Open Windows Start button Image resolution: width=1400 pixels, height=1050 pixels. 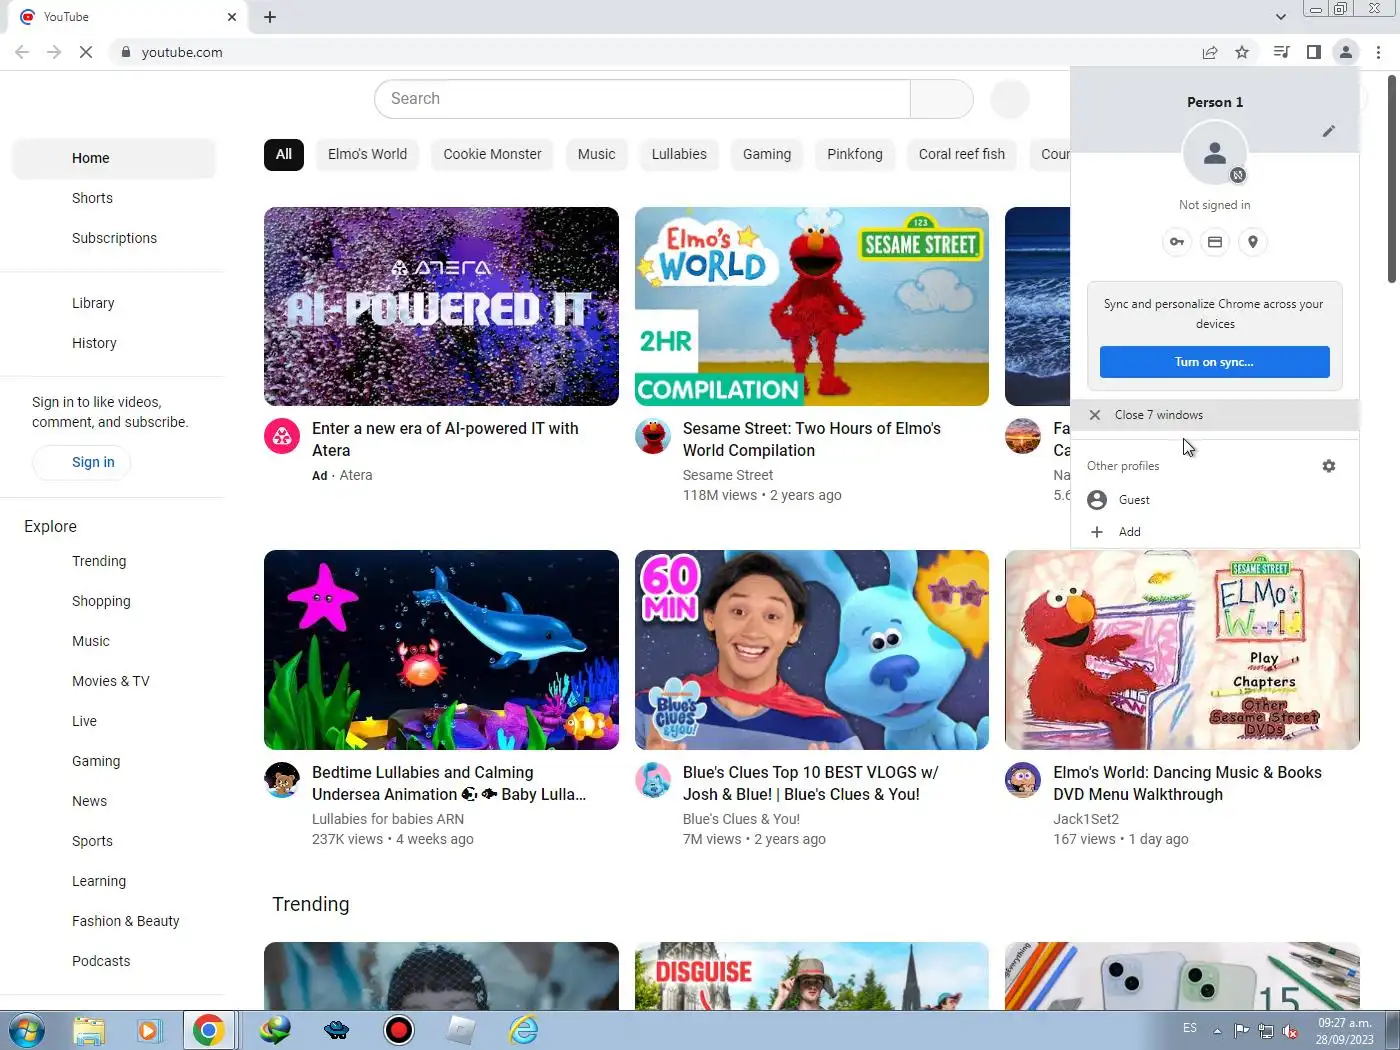pos(27,1030)
